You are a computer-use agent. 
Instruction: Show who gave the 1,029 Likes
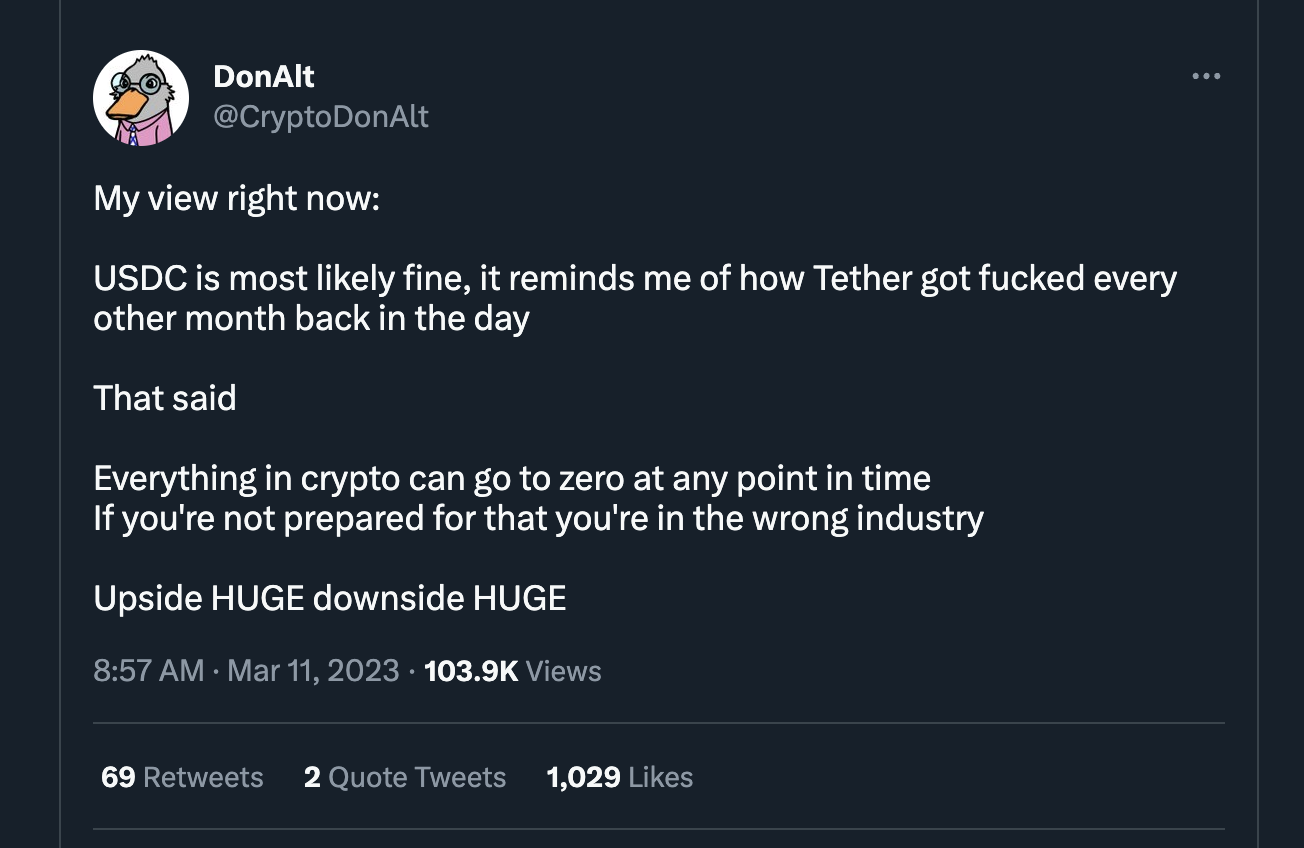click(x=620, y=777)
